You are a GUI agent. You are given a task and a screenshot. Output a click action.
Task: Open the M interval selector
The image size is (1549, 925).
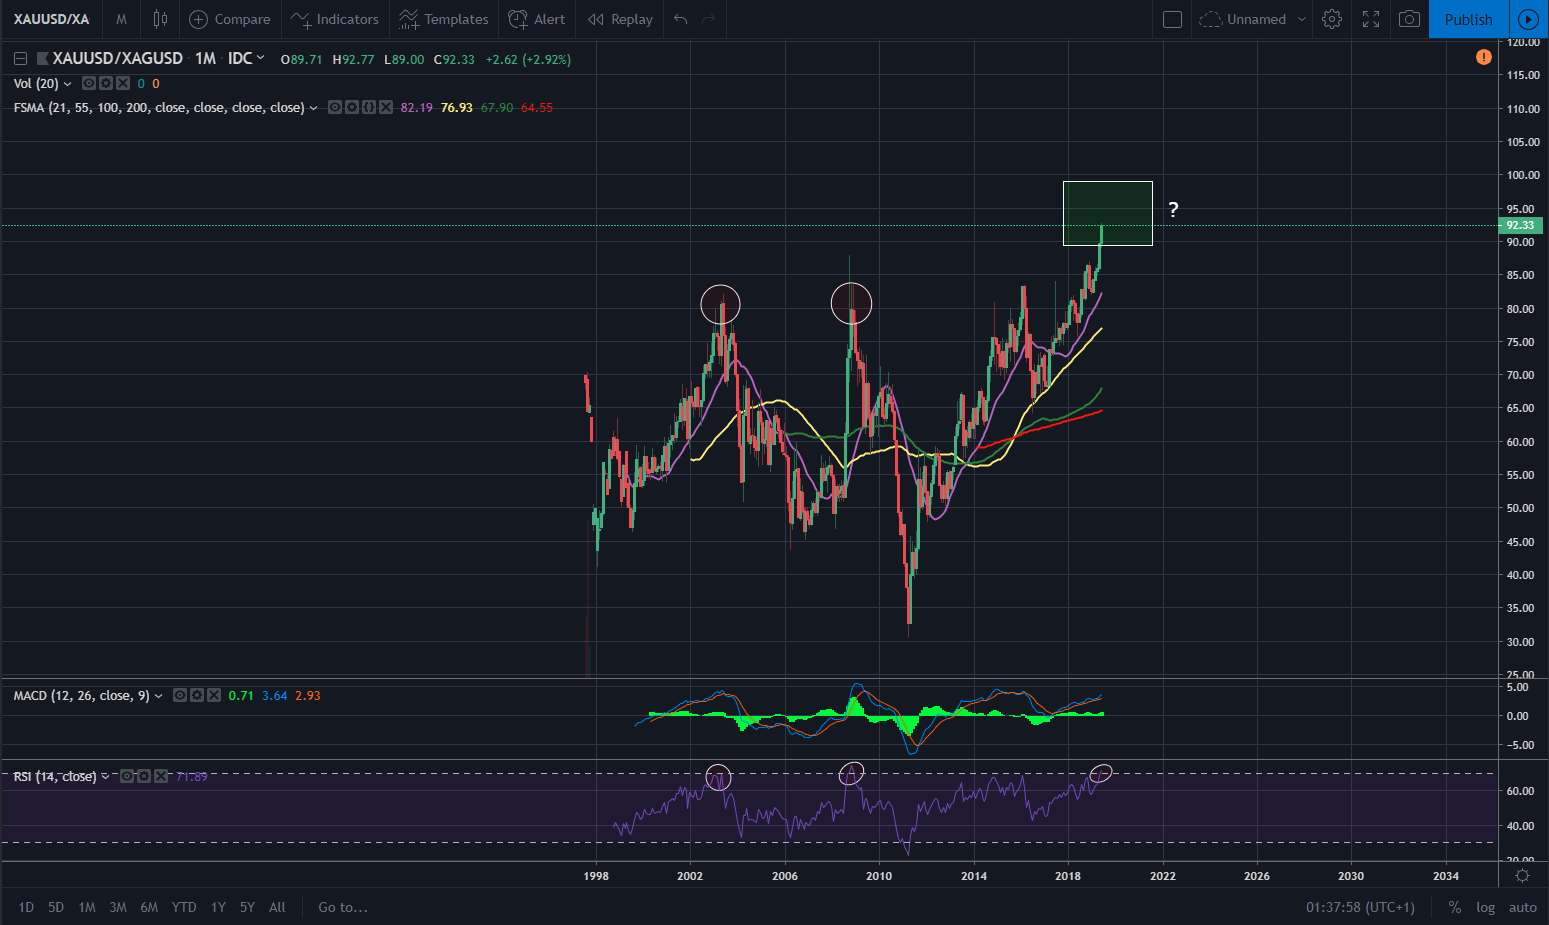pyautogui.click(x=121, y=19)
